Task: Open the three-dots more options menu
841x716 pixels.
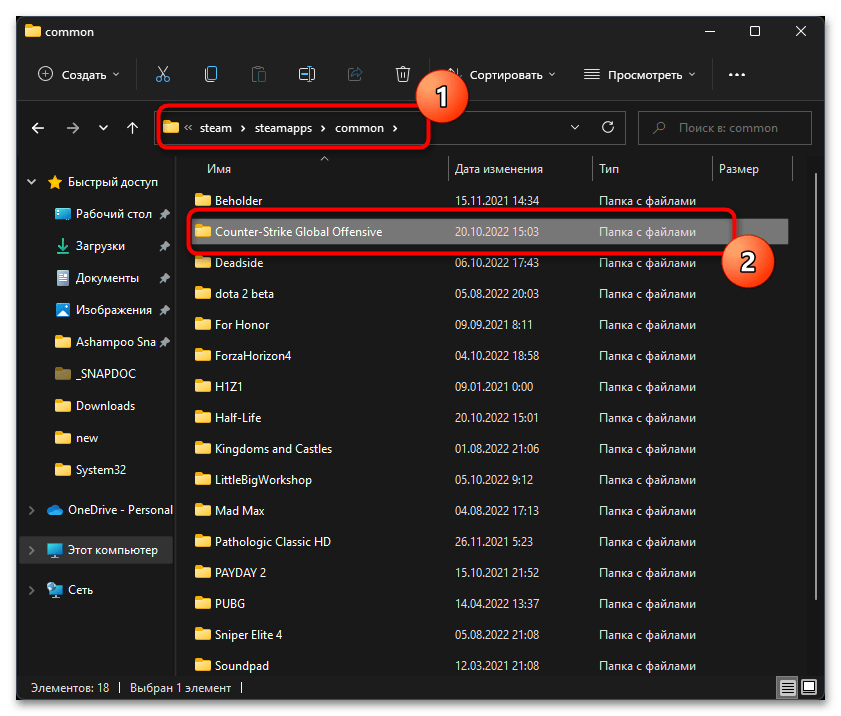Action: [736, 75]
